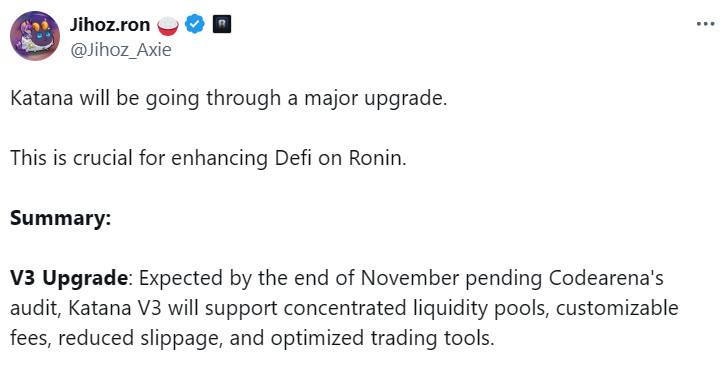728x369 pixels.
Task: Click the 'Katana will be going through' sentence
Action: click(x=228, y=98)
